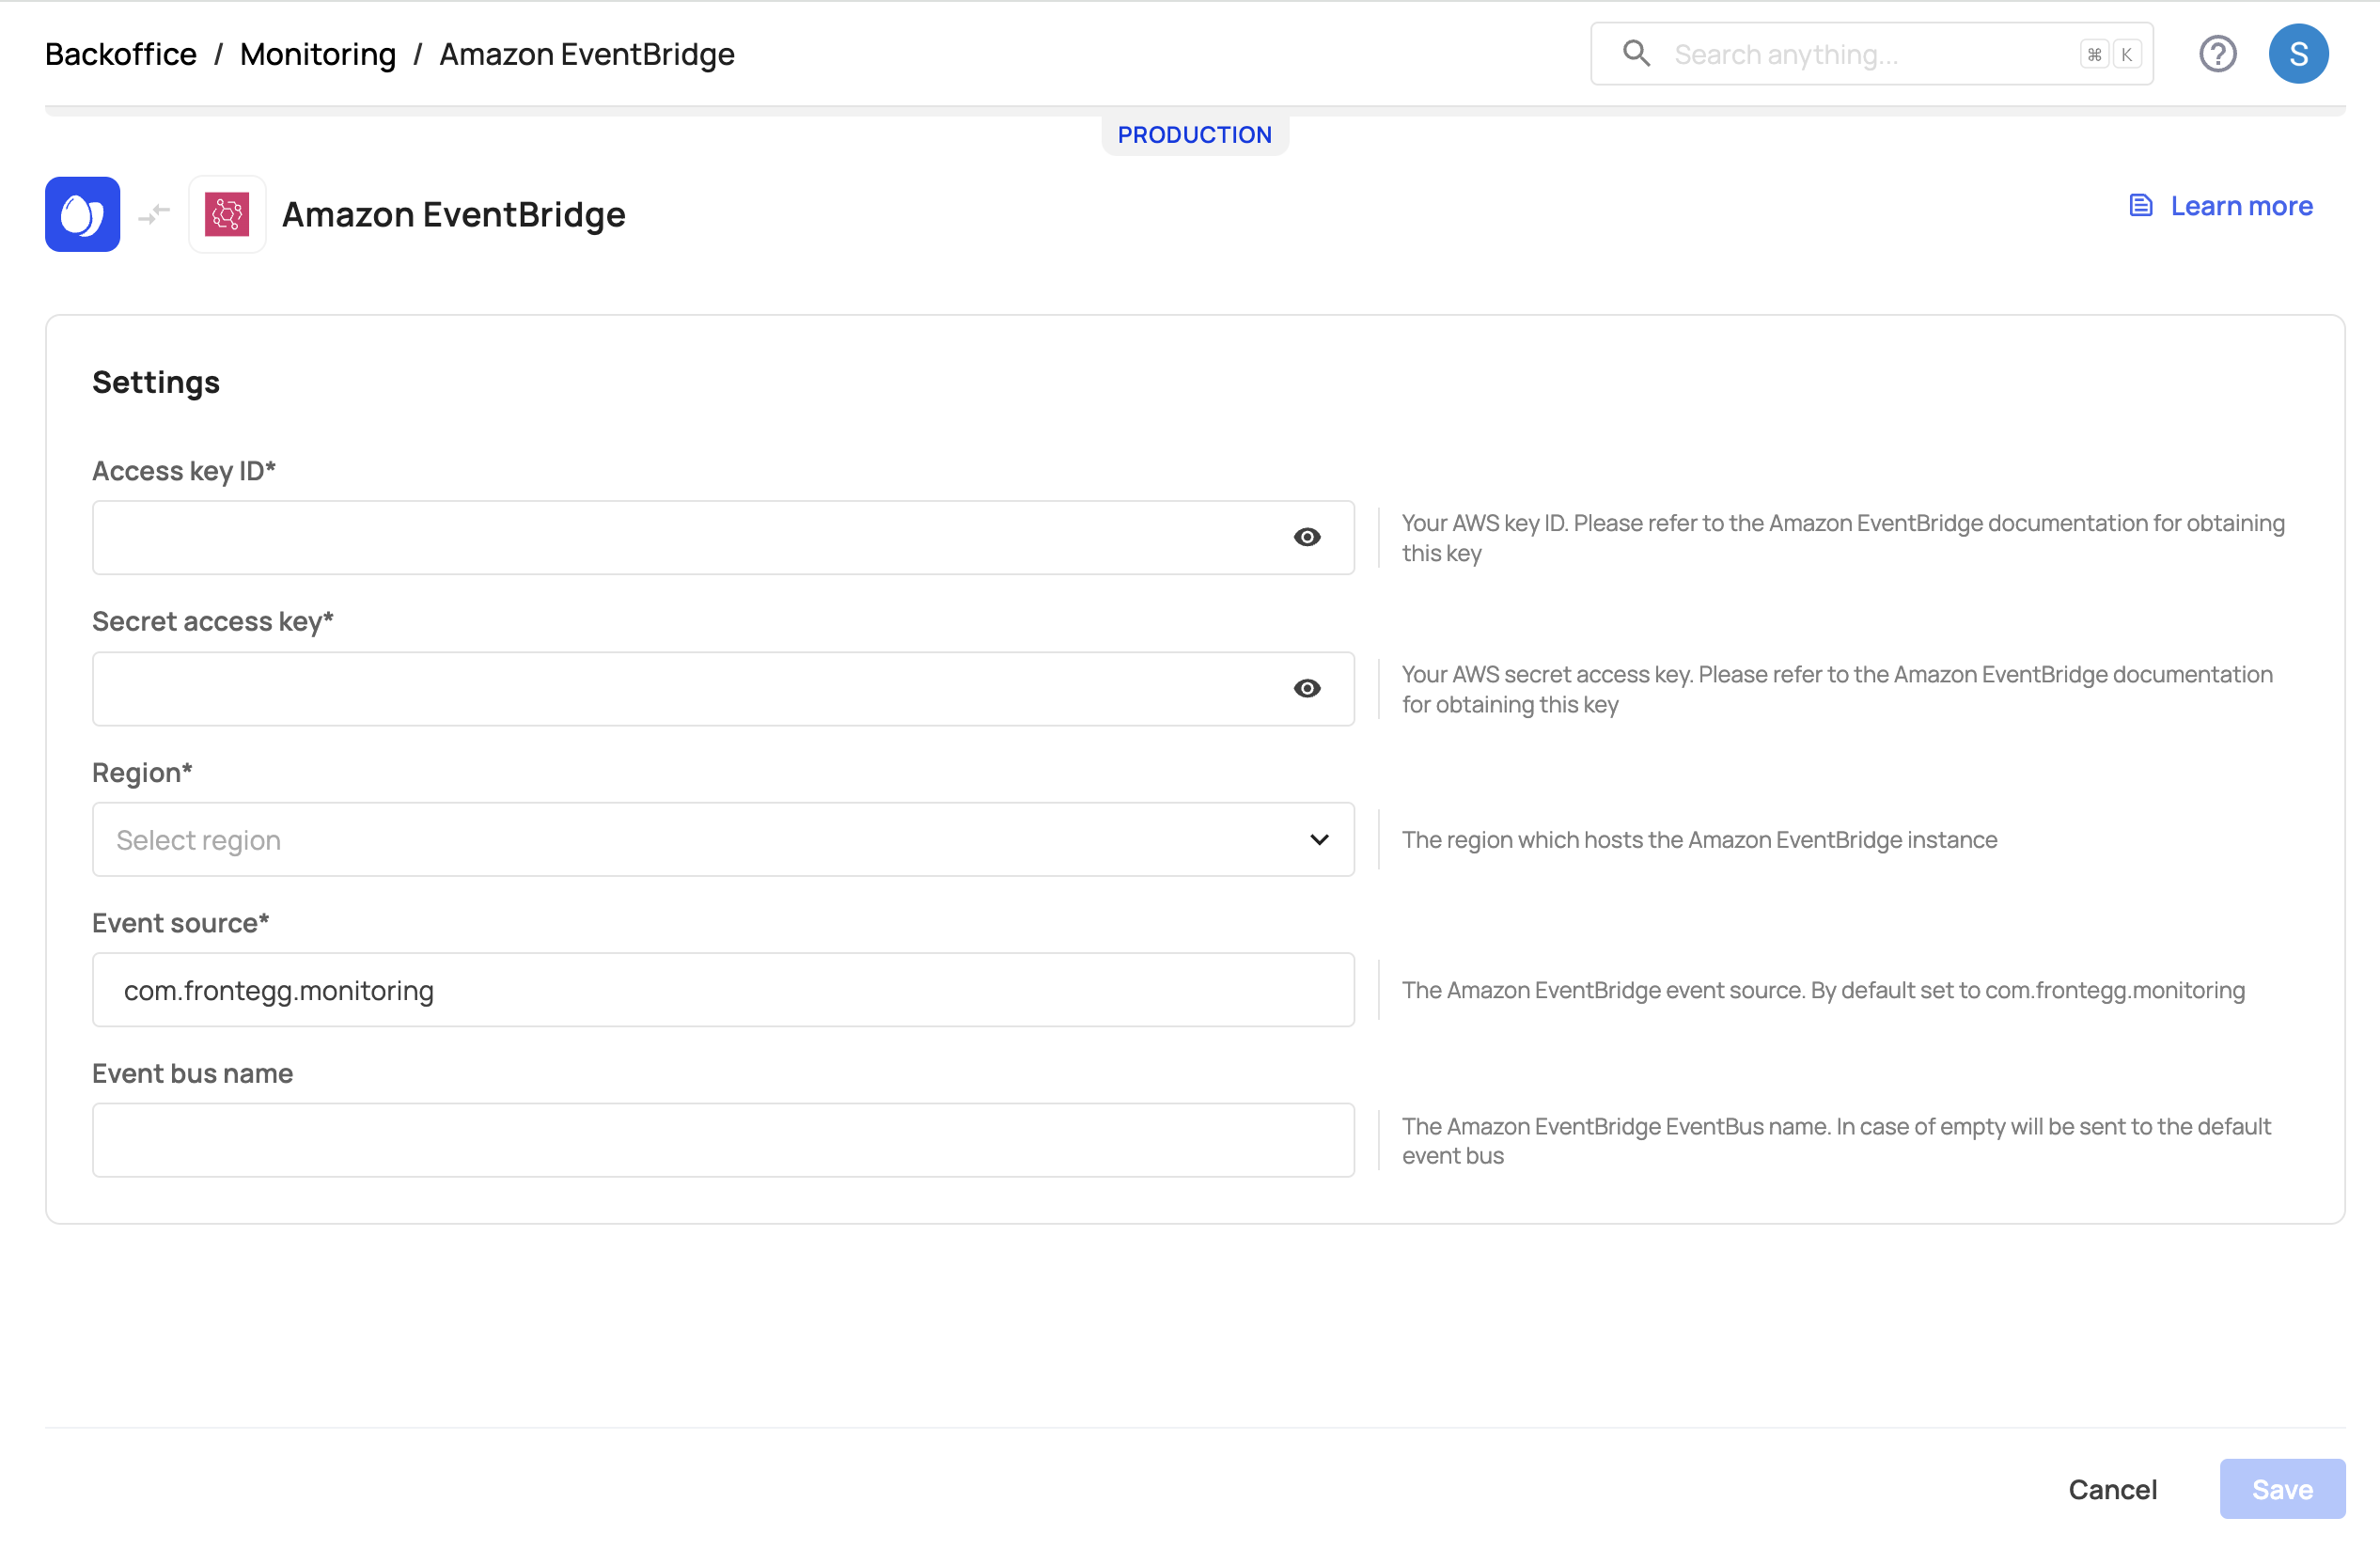2380x1549 pixels.
Task: Click the Frontegg egg logo icon
Action: click(82, 214)
